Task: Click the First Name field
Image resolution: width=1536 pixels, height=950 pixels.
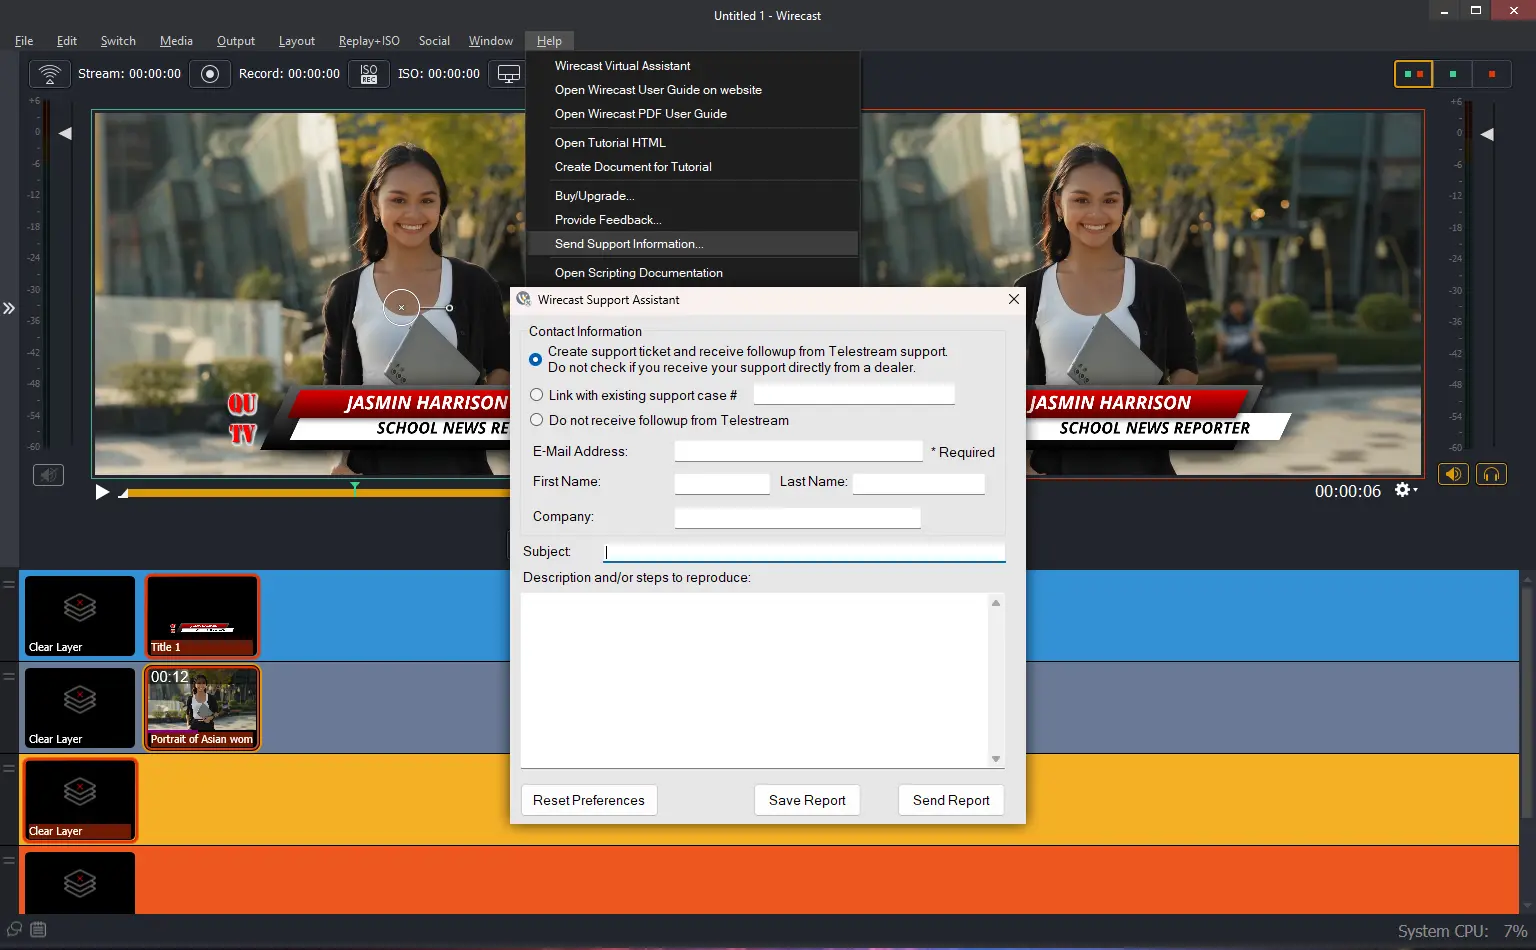Action: point(722,484)
